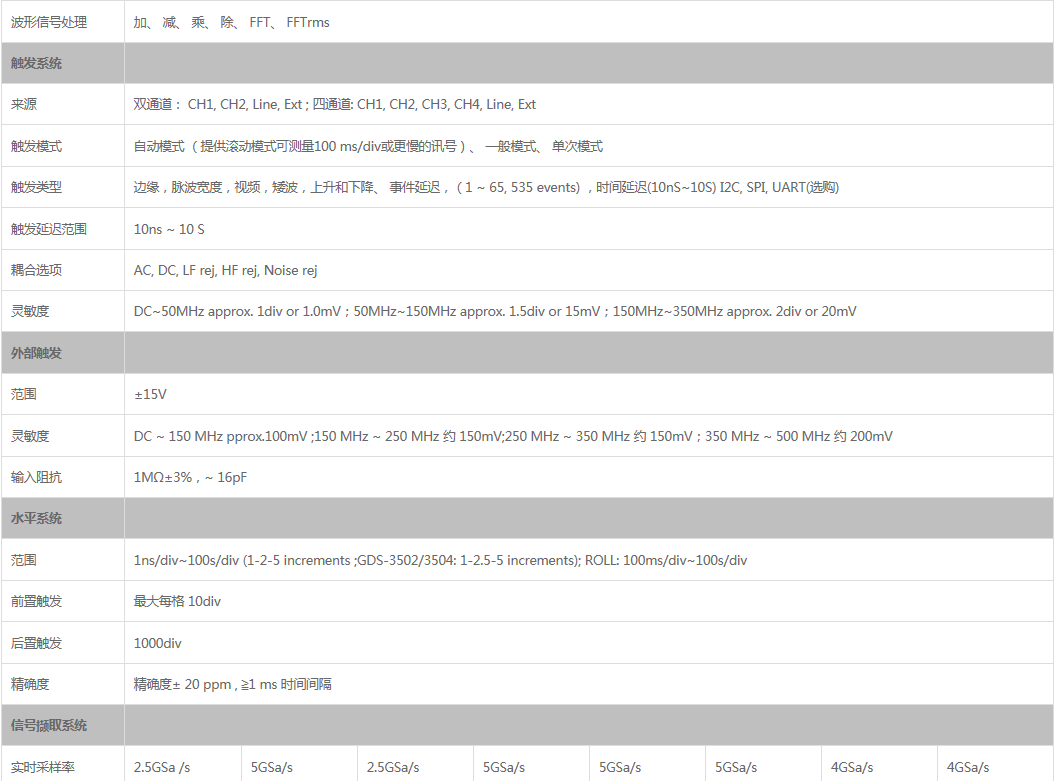Viewport: 1054px width, 781px height.
Task: Select the trigger source text starting with 双通道
Action: (x=334, y=104)
